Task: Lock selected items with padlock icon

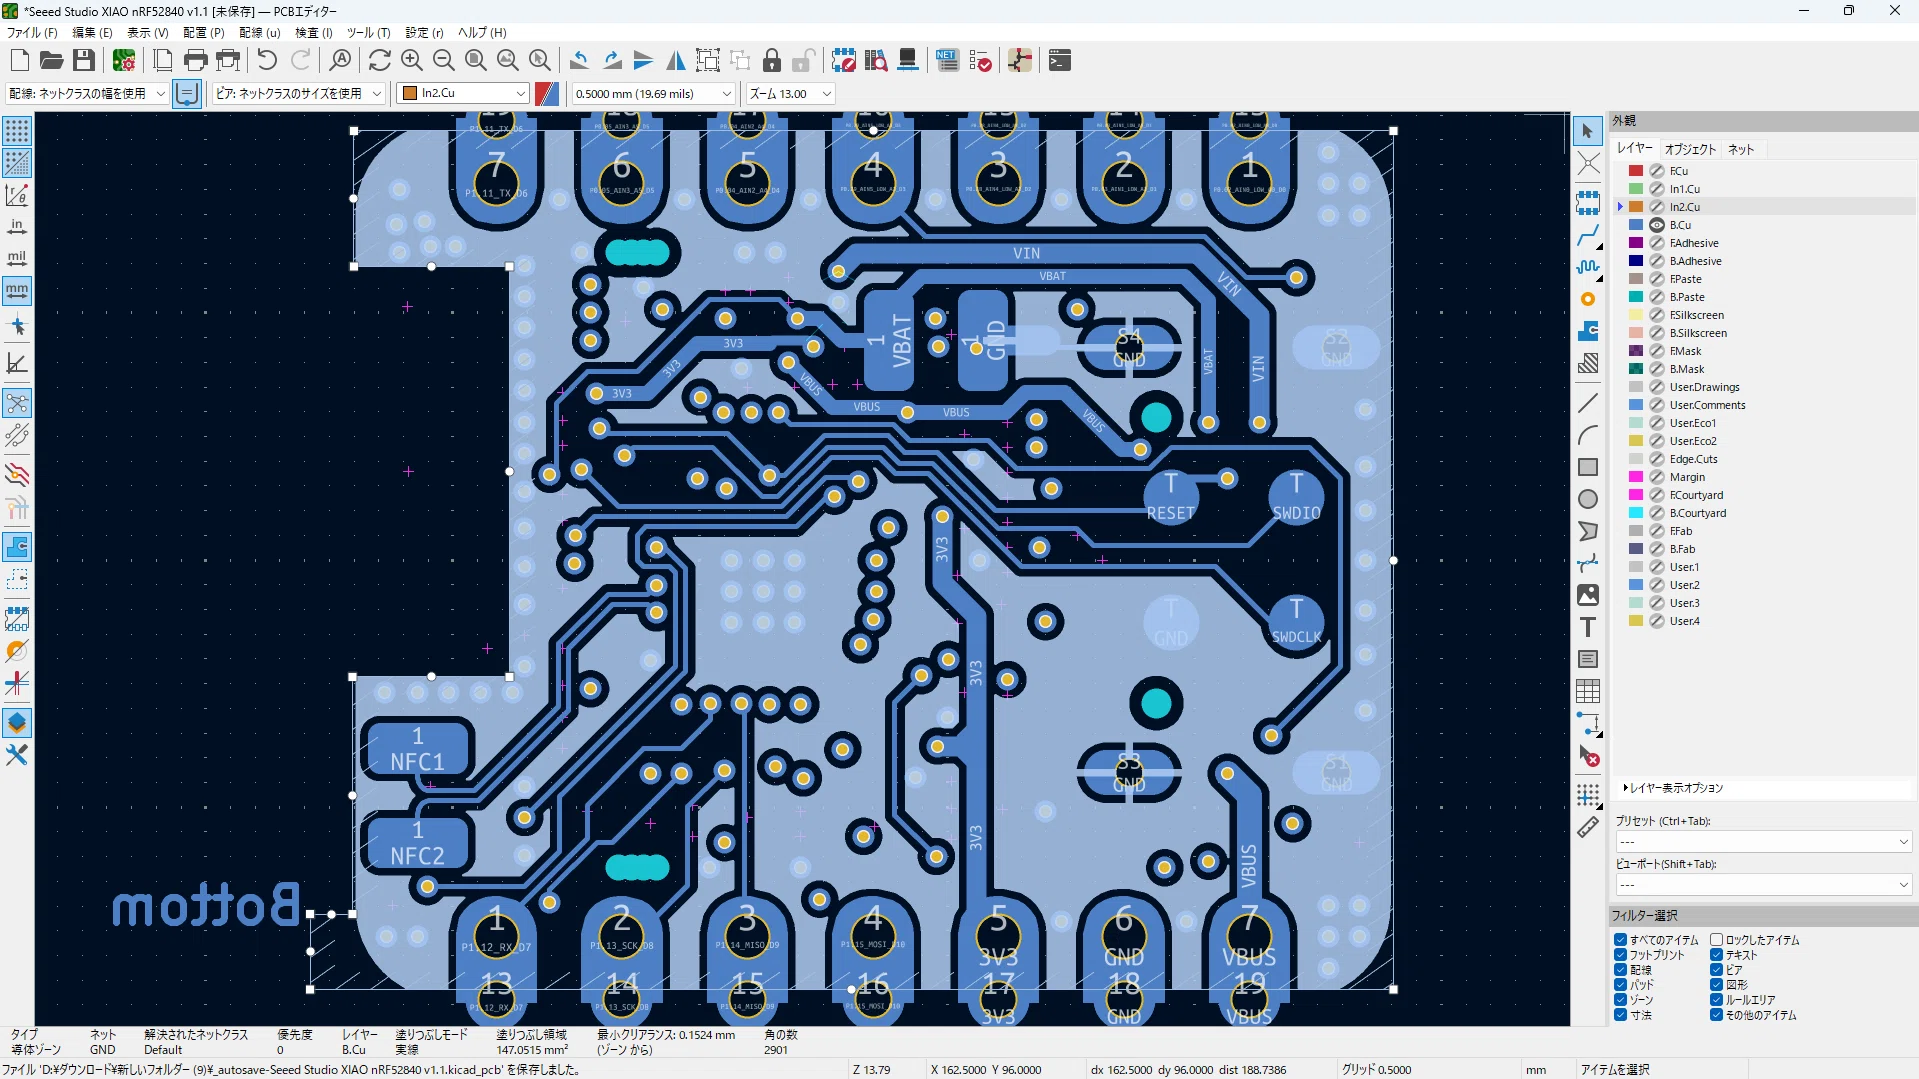Action: [772, 61]
